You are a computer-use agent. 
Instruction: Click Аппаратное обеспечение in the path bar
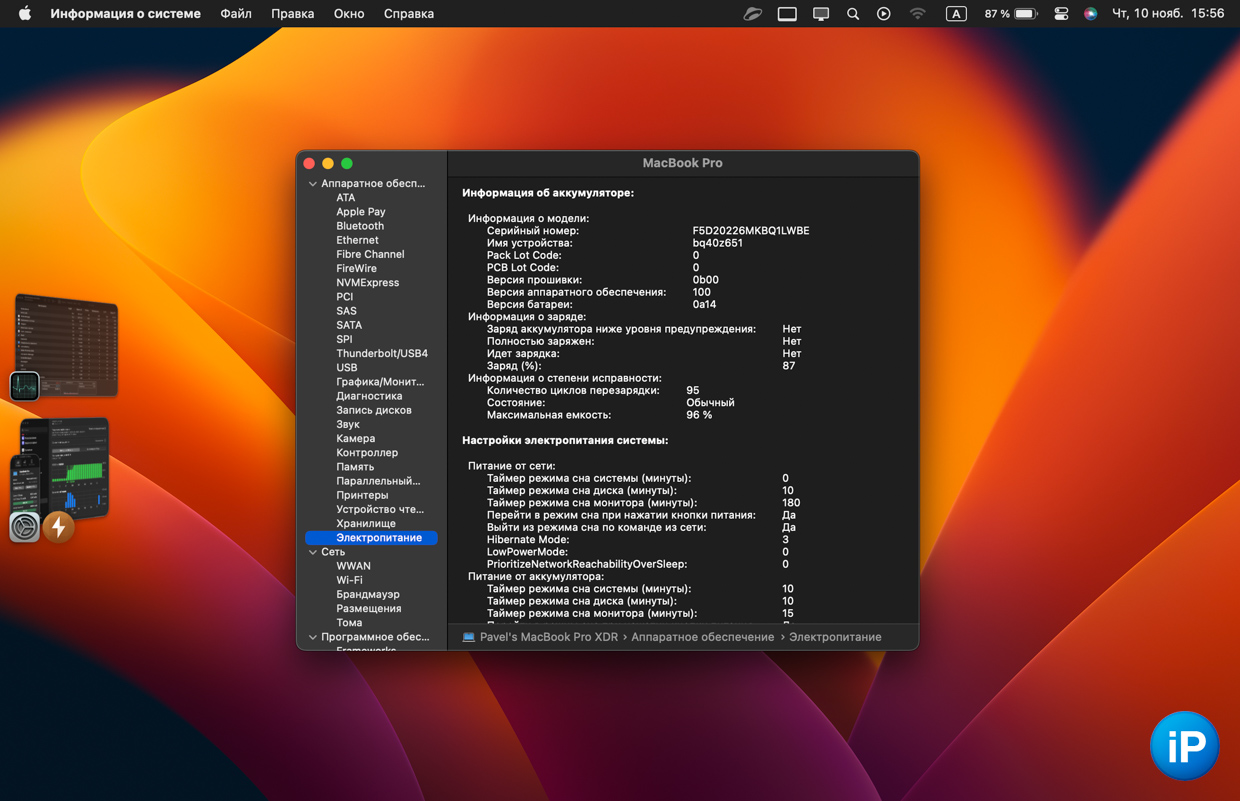pos(702,637)
